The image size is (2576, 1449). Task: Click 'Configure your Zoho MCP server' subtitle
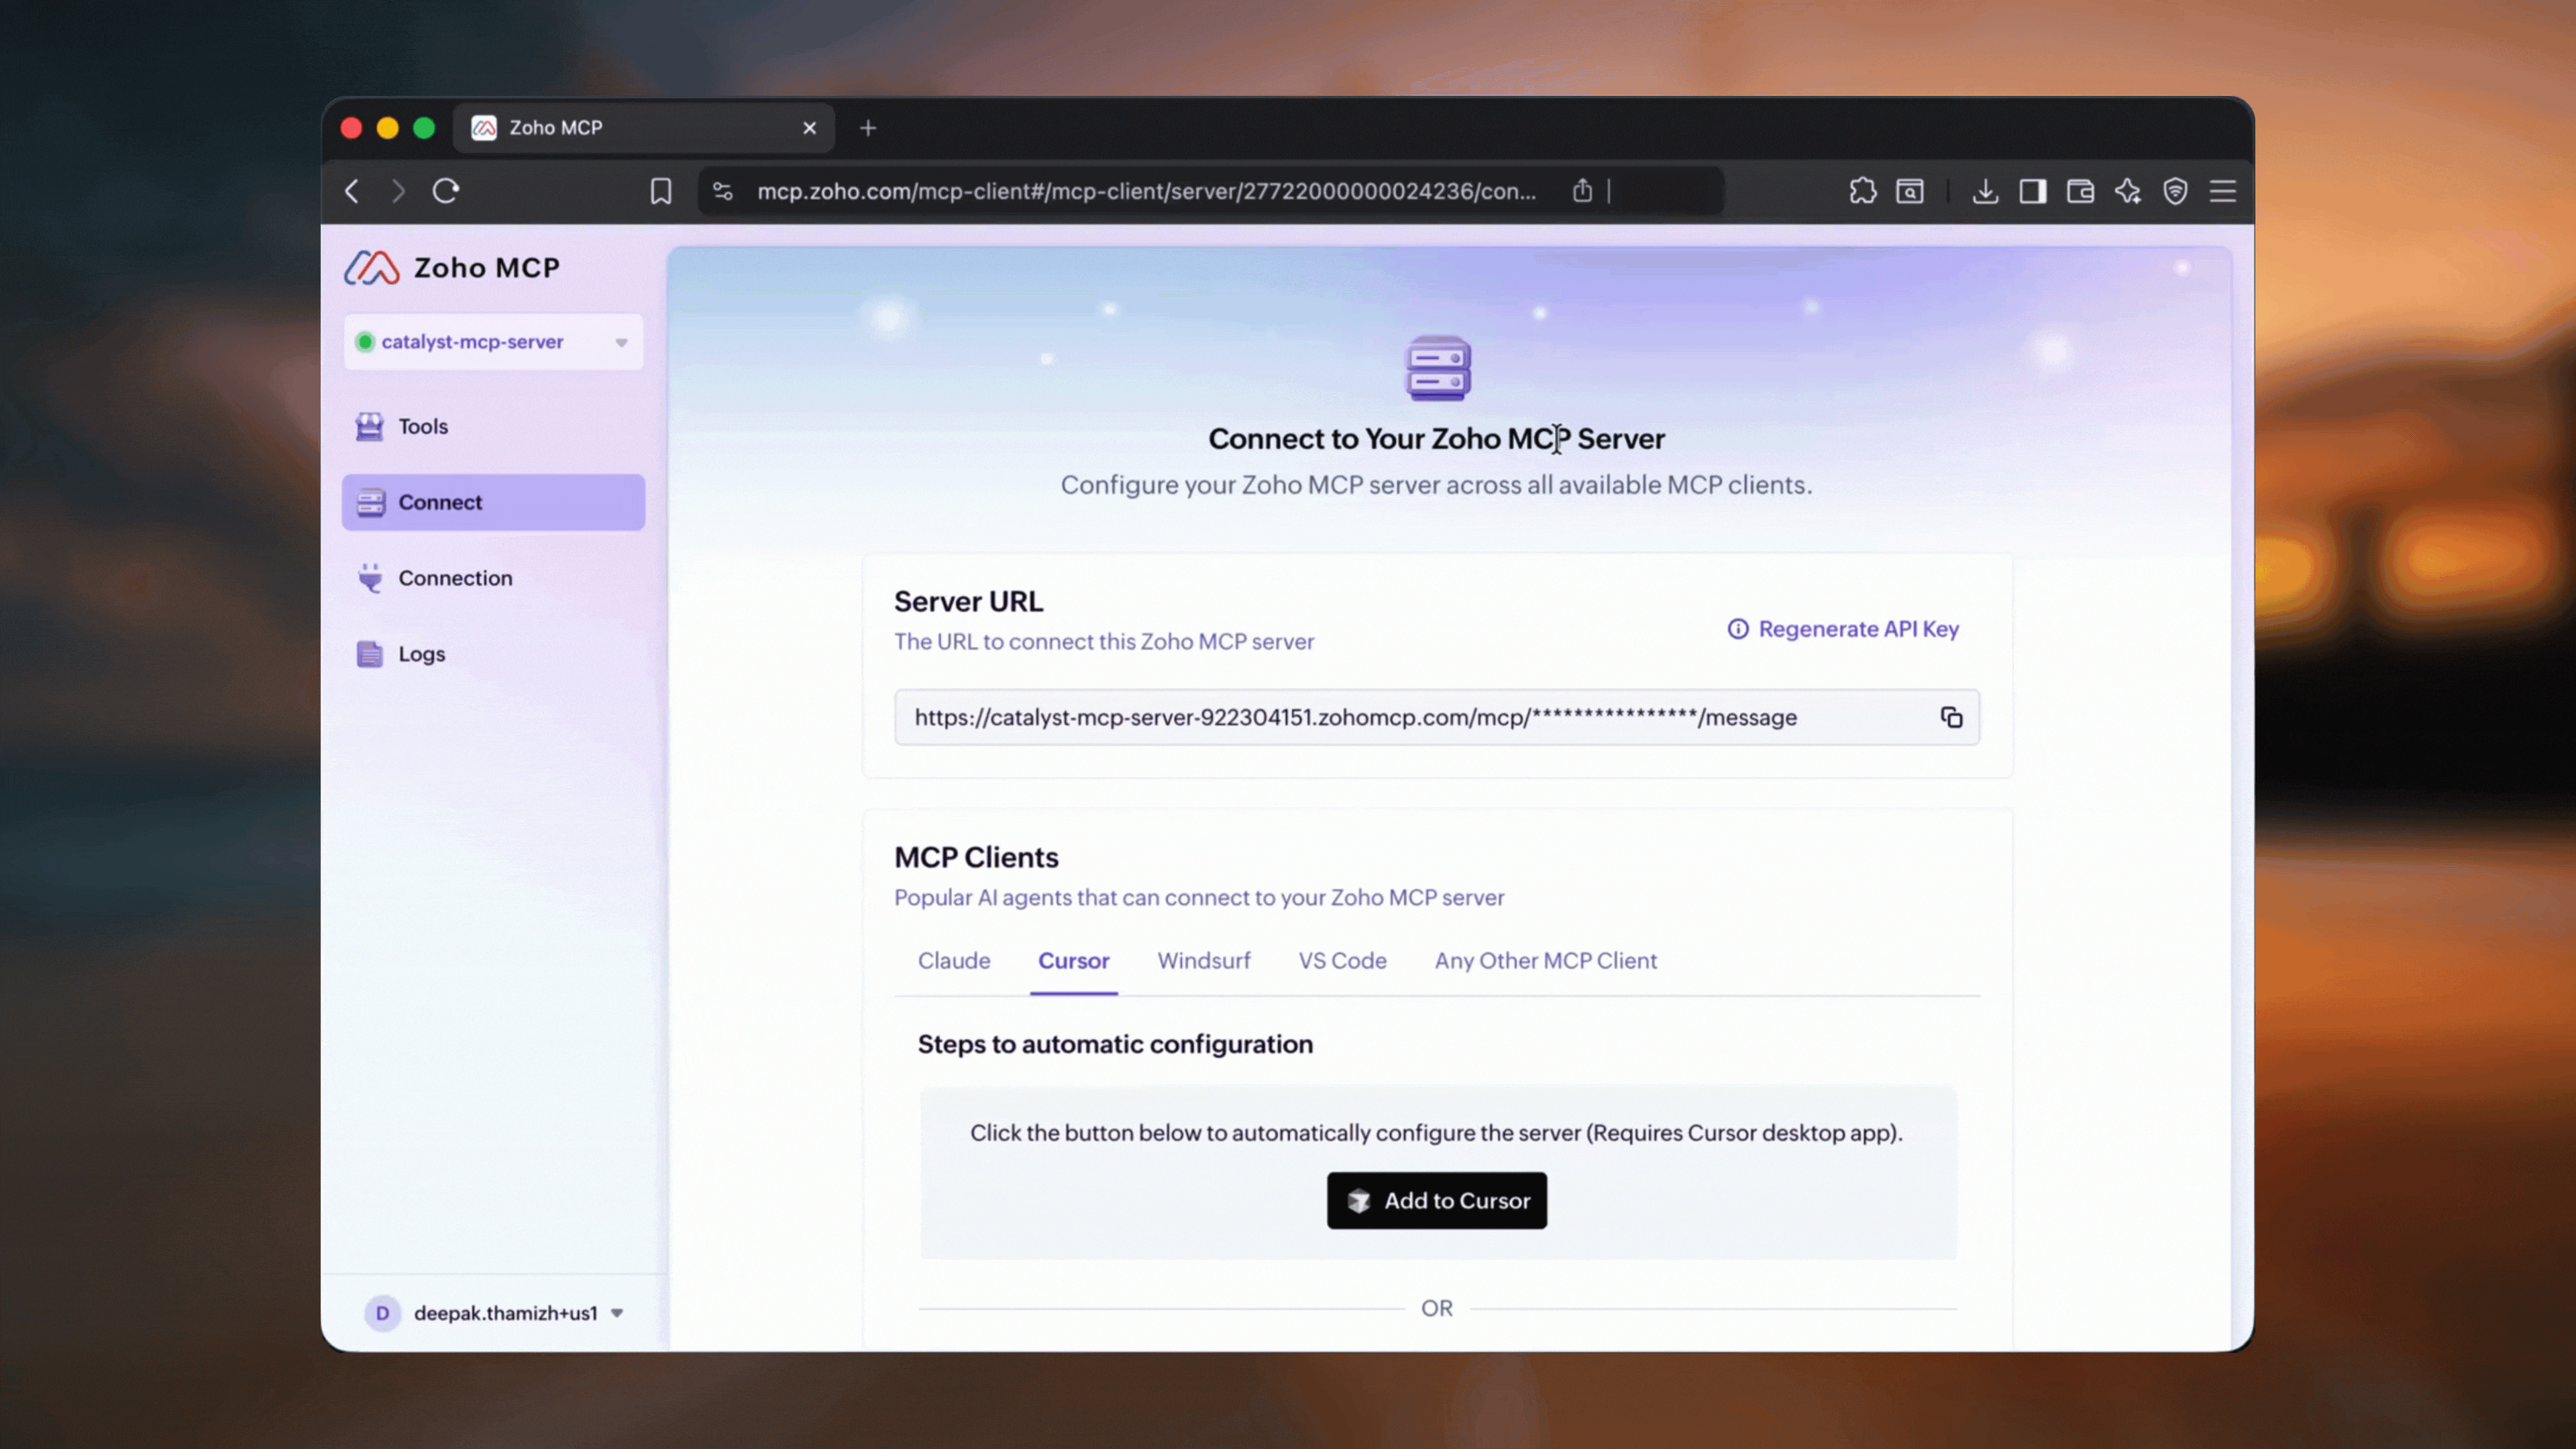[x=1436, y=485]
